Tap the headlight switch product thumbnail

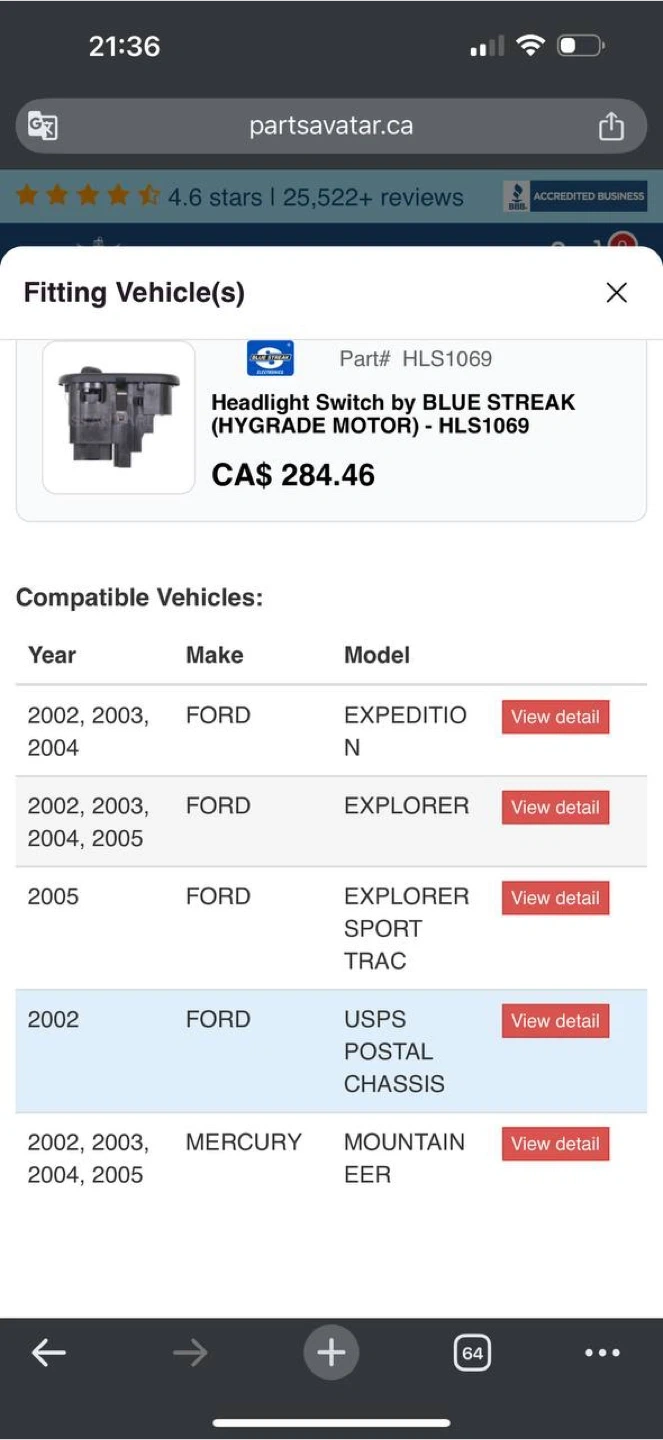coord(119,417)
